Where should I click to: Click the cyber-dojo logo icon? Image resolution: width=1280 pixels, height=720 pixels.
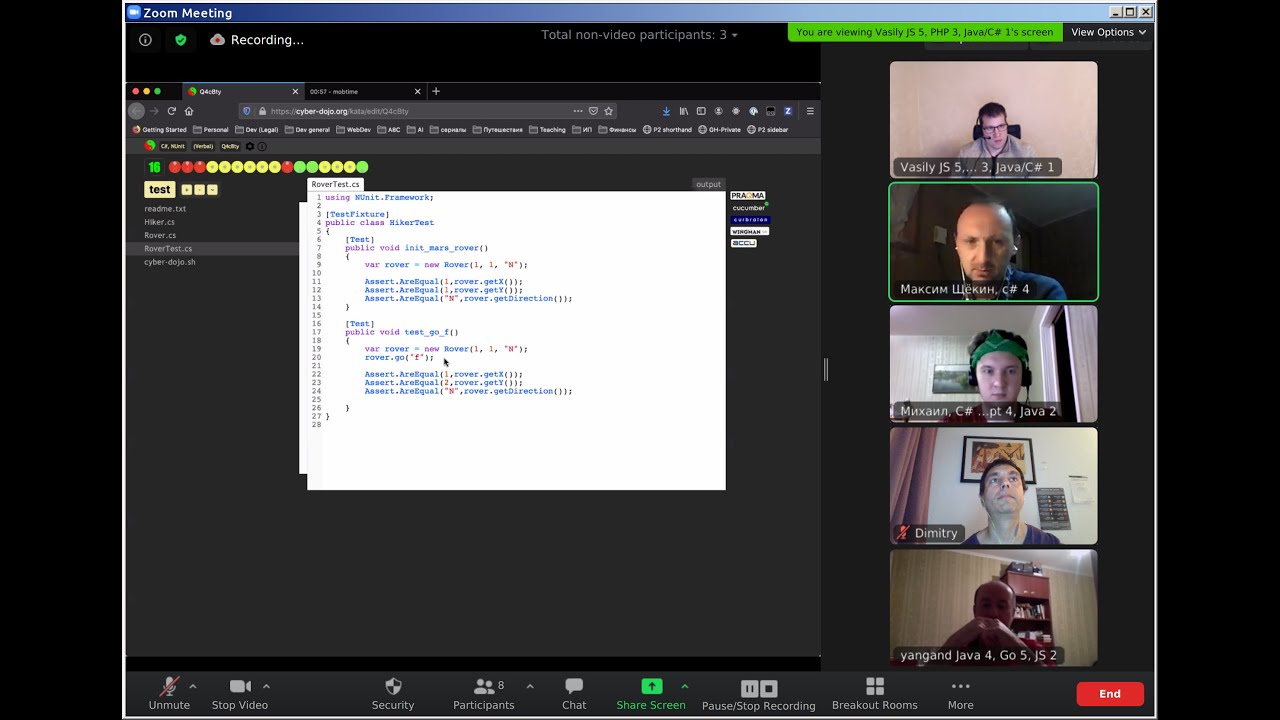point(150,146)
